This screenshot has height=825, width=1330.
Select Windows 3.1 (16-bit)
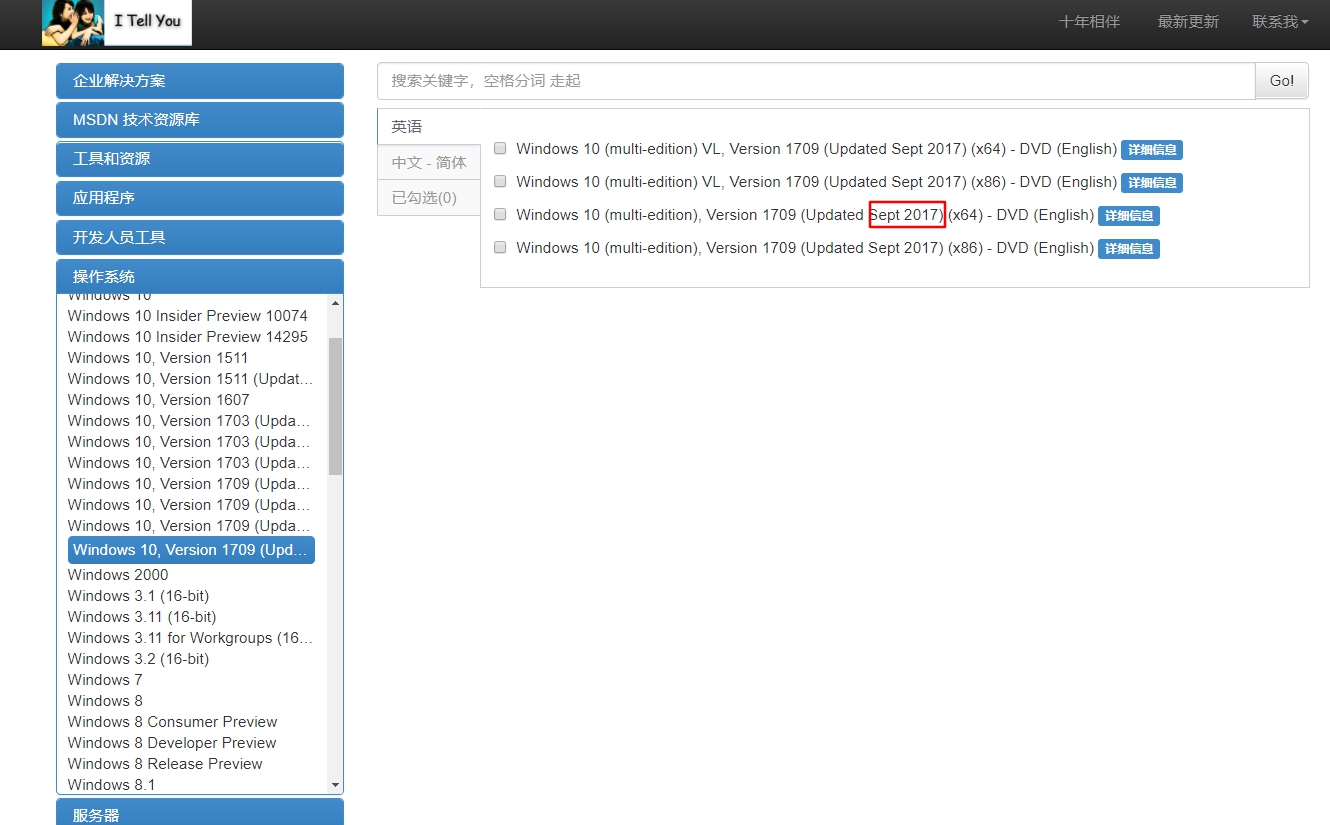(x=139, y=596)
